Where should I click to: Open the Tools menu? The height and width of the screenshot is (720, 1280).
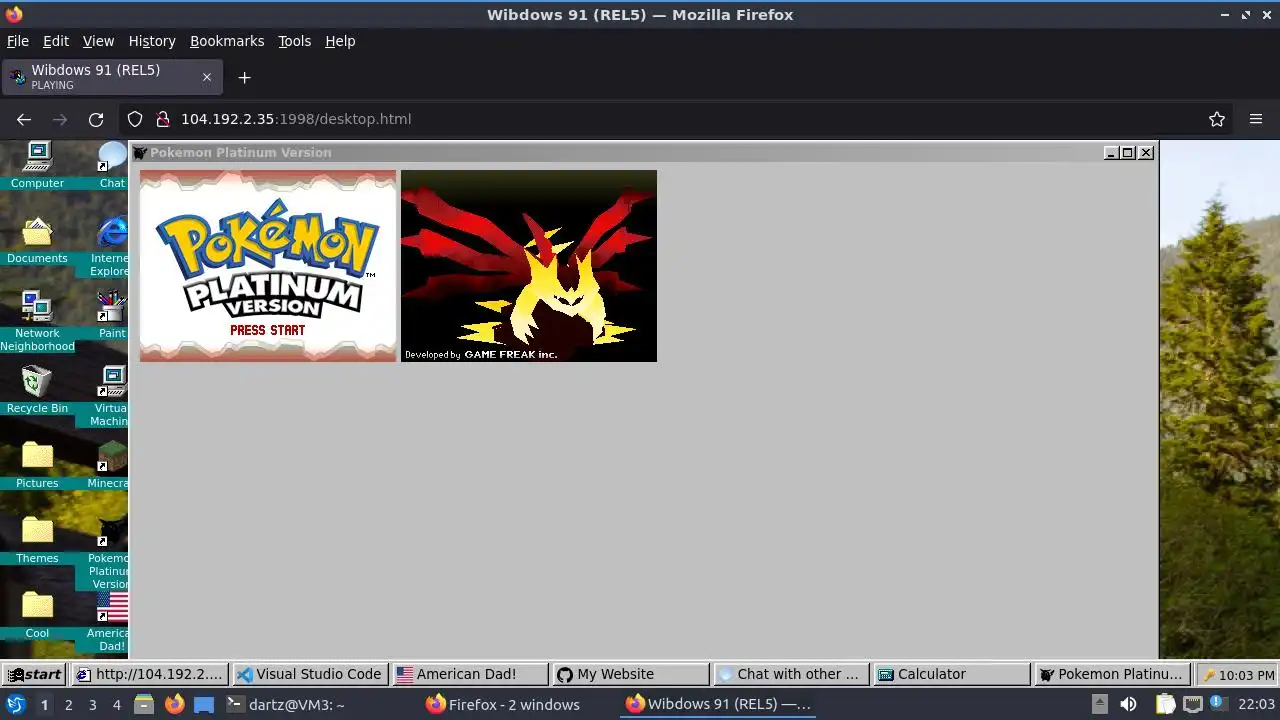click(294, 41)
